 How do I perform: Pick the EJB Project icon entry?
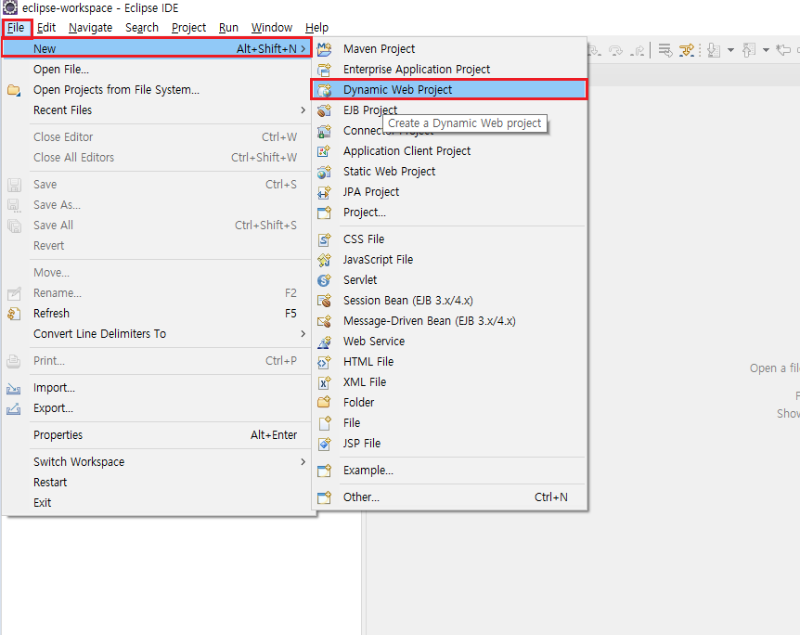pyautogui.click(x=324, y=110)
